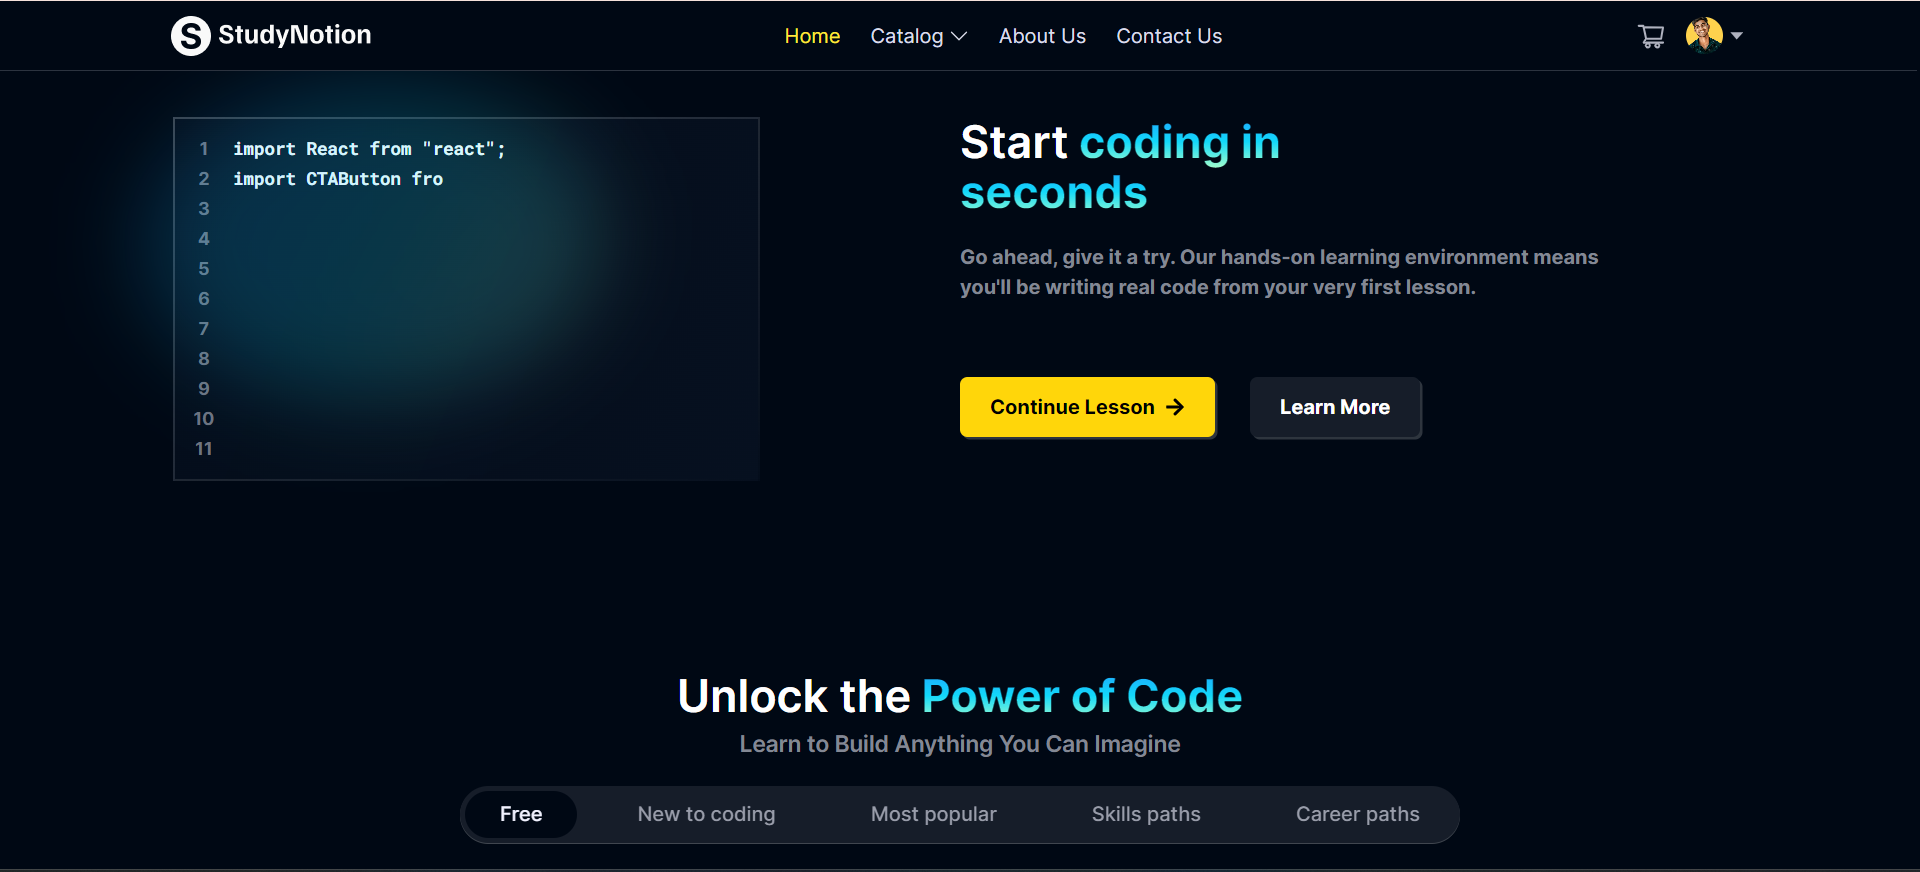This screenshot has width=1920, height=872.
Task: Click the import React code line
Action: 369,149
